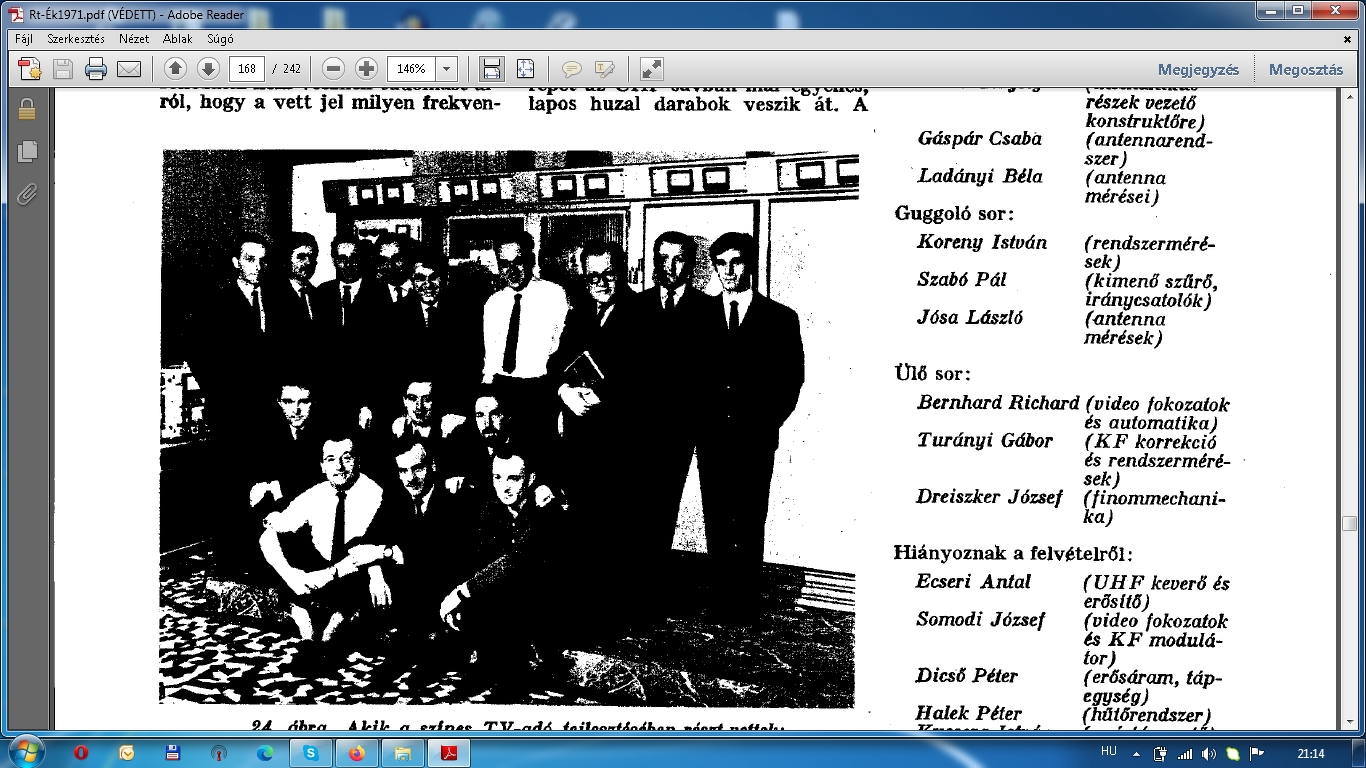Click the page number field showing 168
Viewport: 1366px width, 768px height.
tap(246, 69)
